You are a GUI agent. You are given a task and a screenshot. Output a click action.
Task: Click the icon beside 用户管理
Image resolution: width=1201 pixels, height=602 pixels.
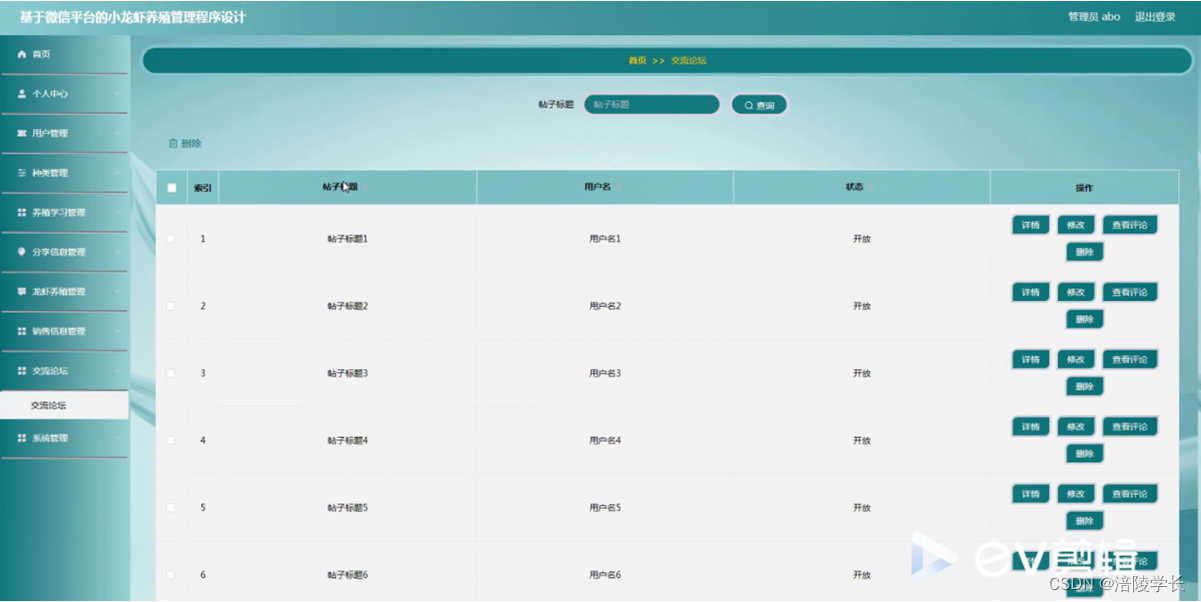[x=22, y=133]
